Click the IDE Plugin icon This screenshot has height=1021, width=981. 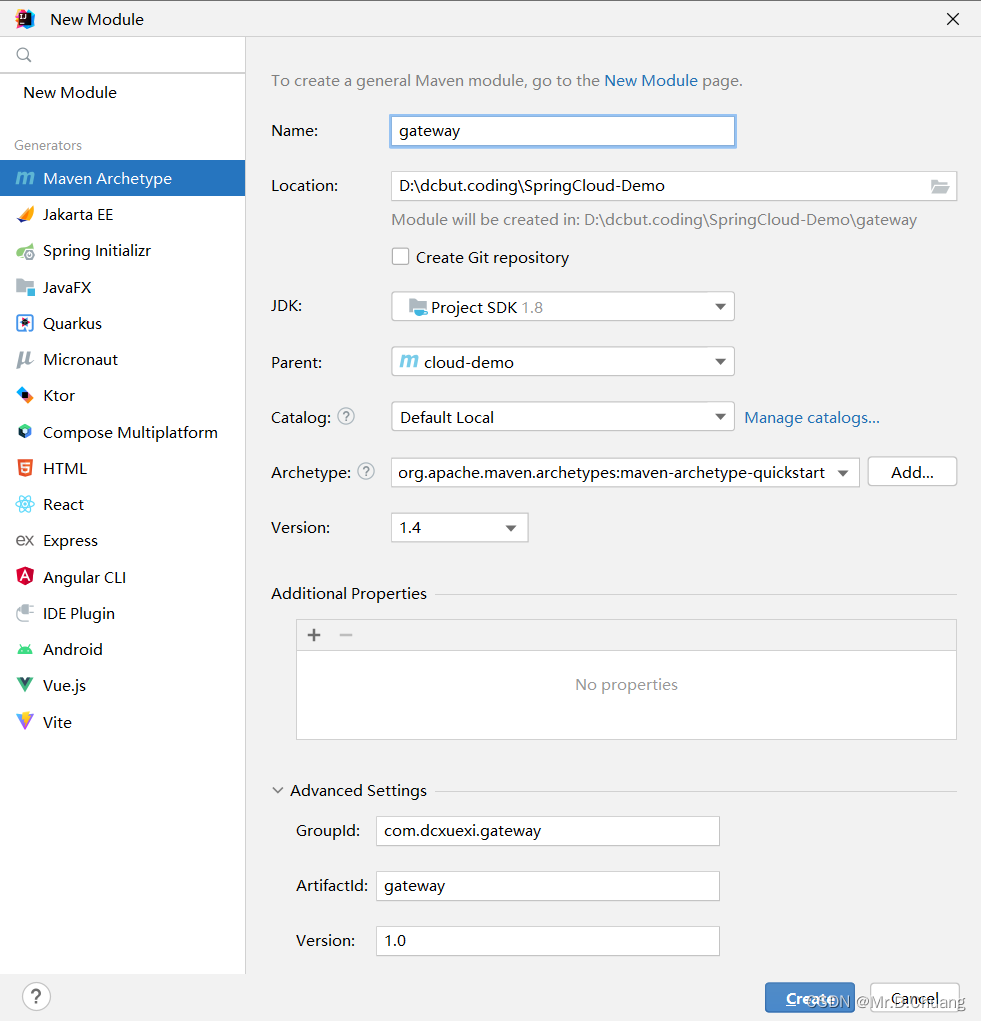click(25, 613)
